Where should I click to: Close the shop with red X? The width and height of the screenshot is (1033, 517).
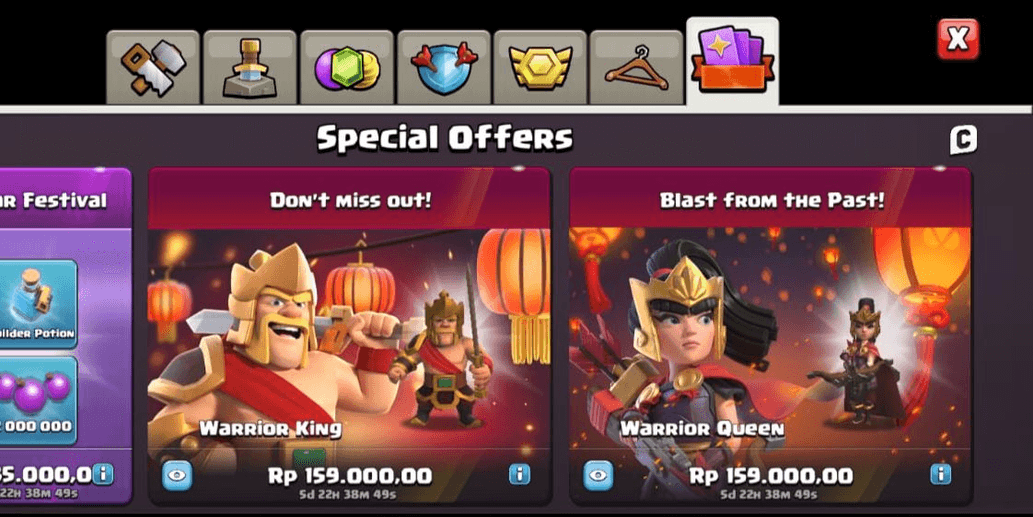click(x=958, y=39)
